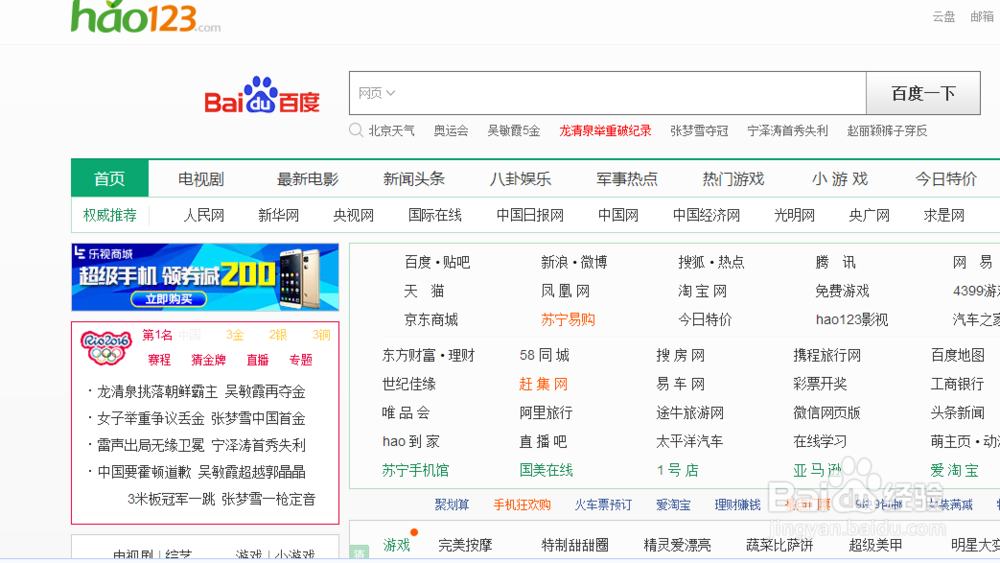Click the 乐视商城 phone ad banner
This screenshot has width=1000, height=563.
[x=205, y=277]
